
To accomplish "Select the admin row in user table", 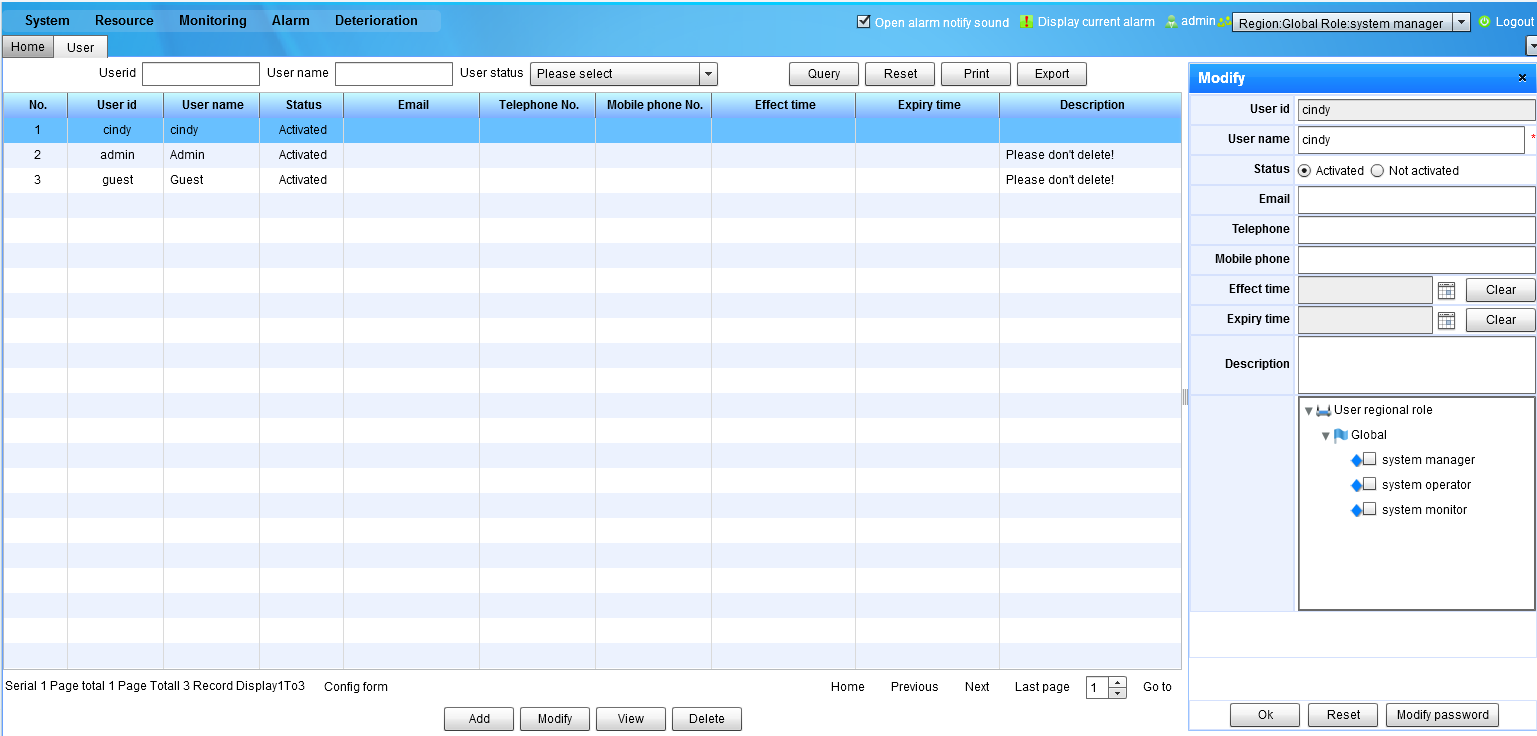I will click(592, 155).
